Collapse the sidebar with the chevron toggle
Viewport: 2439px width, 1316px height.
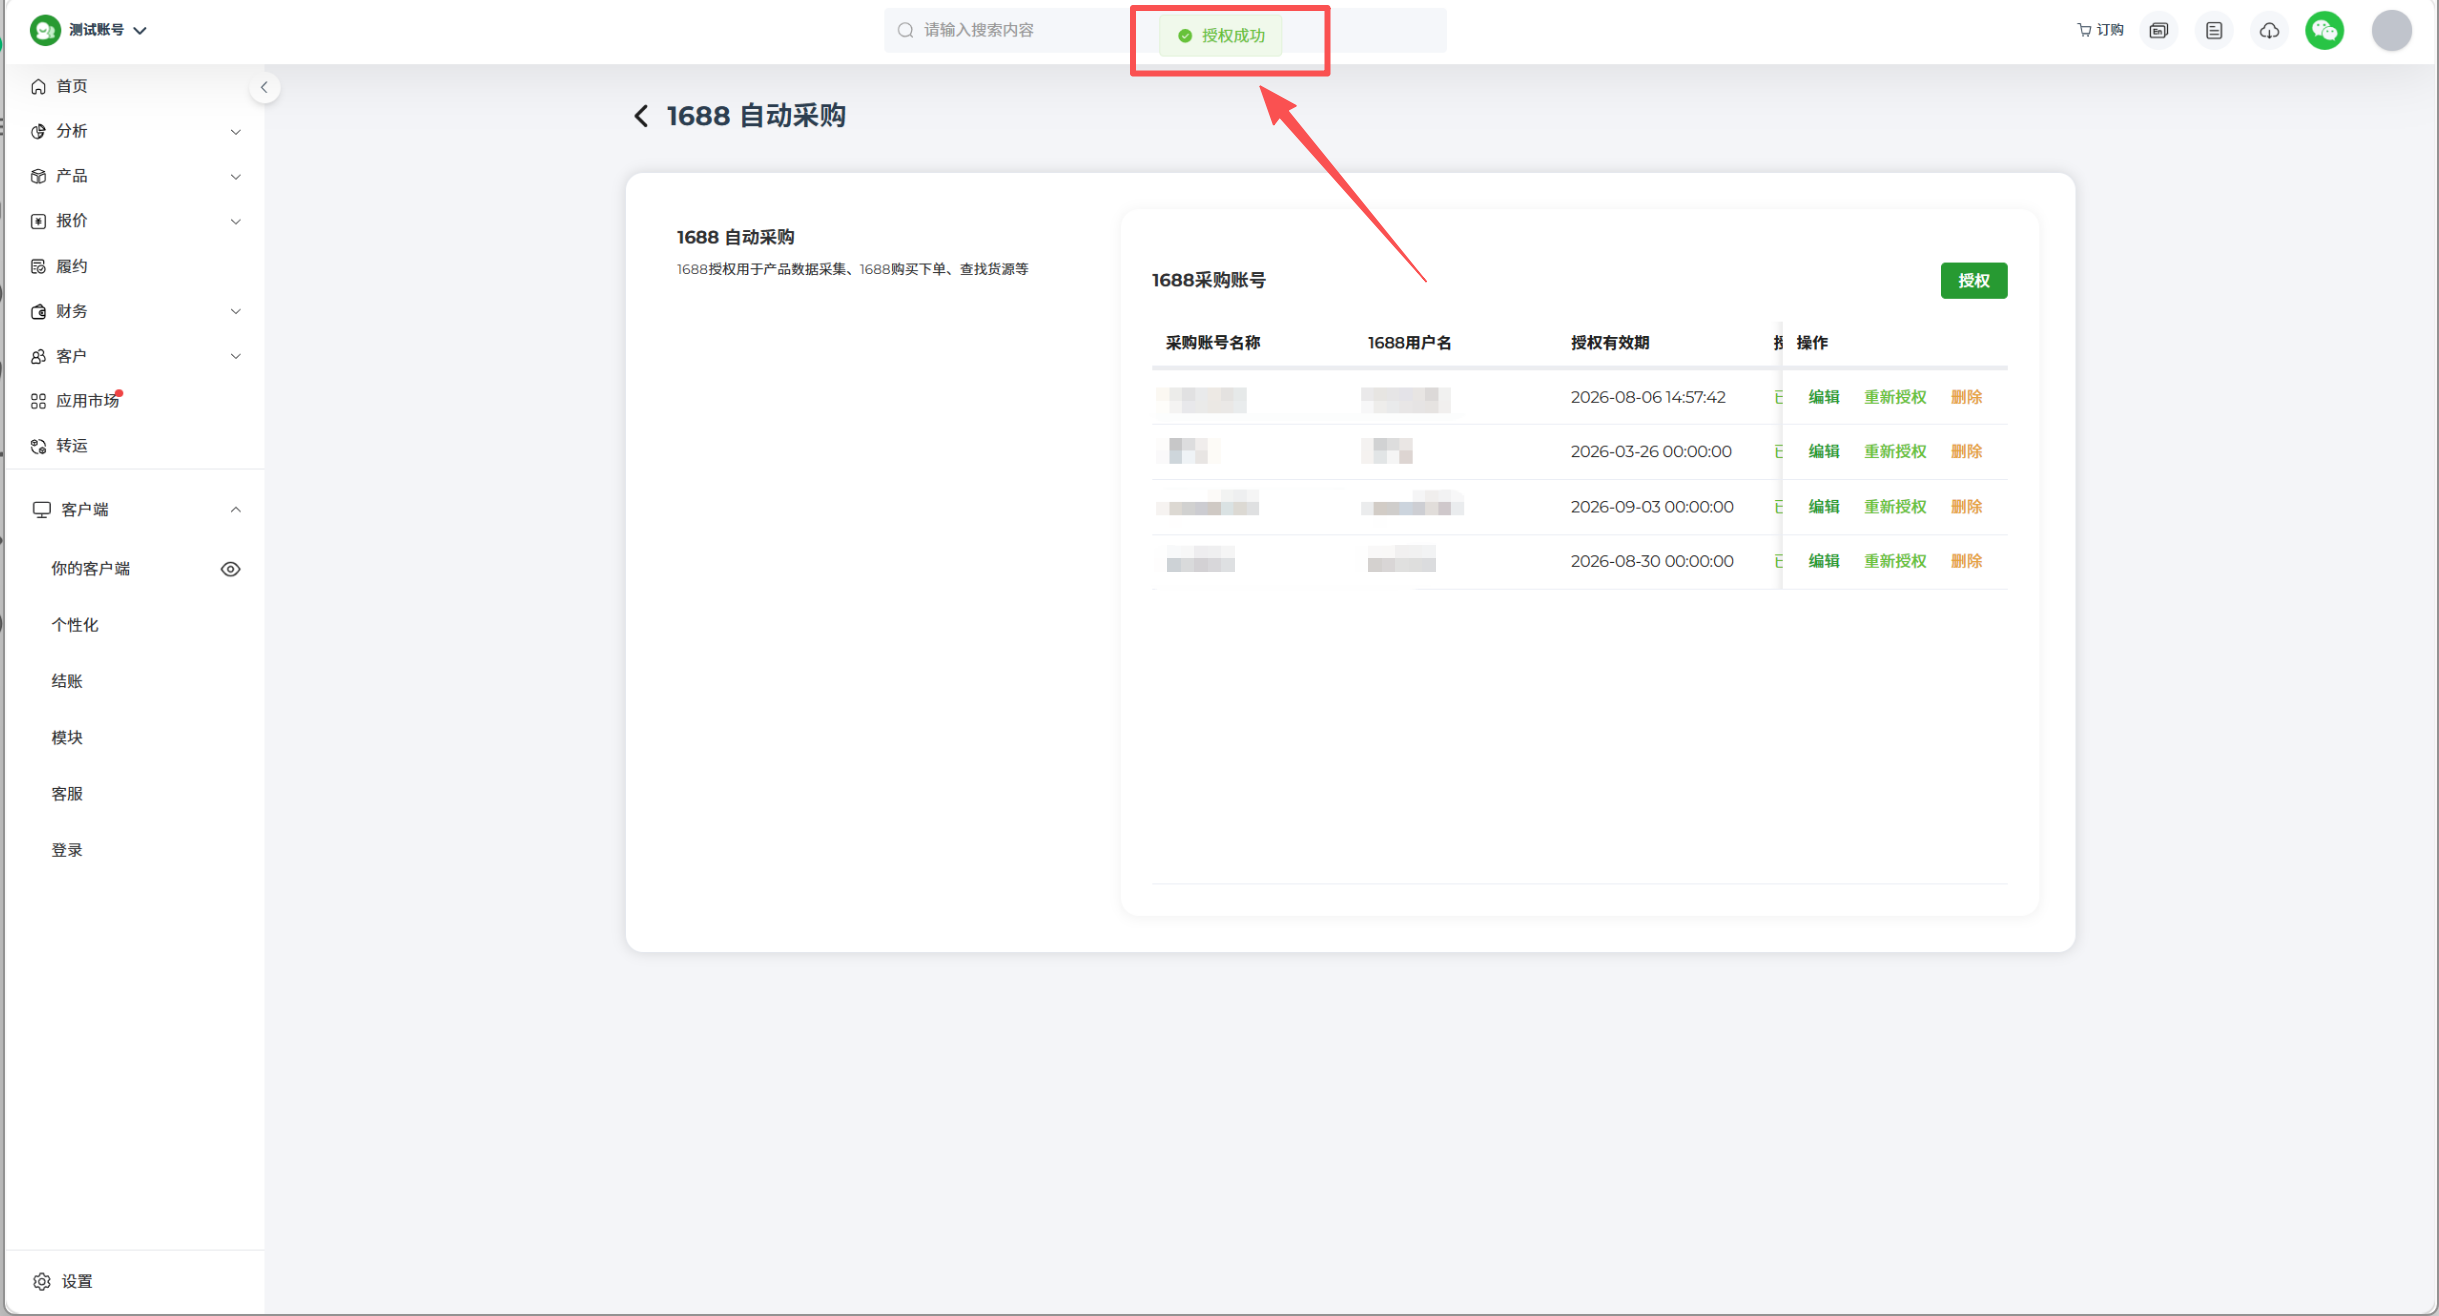(x=264, y=87)
